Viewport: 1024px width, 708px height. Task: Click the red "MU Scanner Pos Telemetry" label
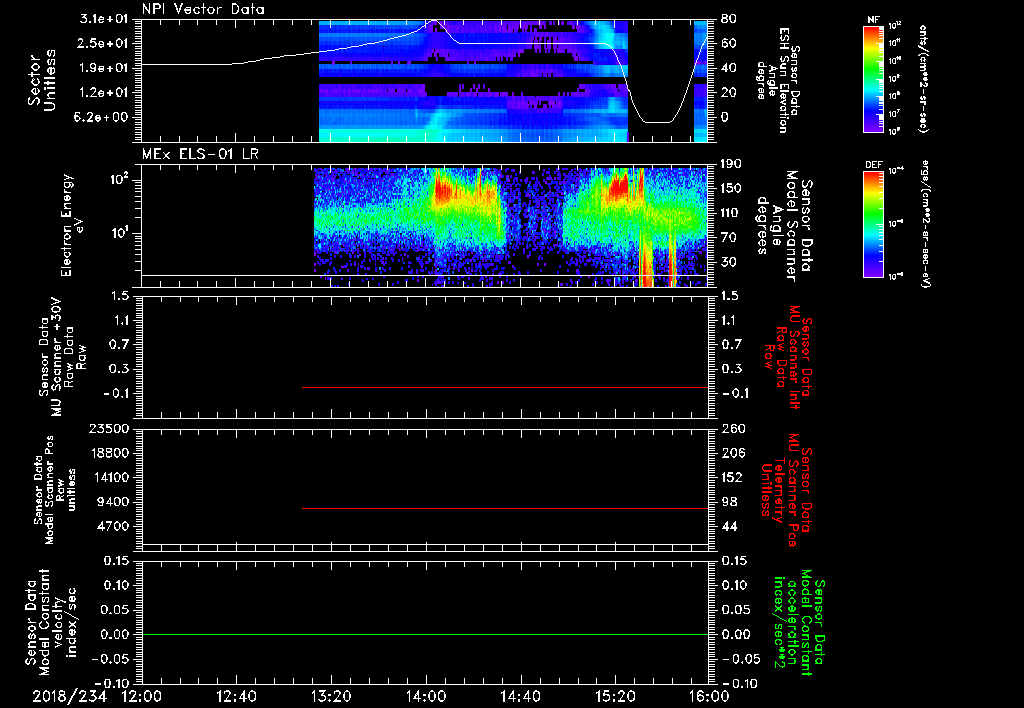(786, 490)
